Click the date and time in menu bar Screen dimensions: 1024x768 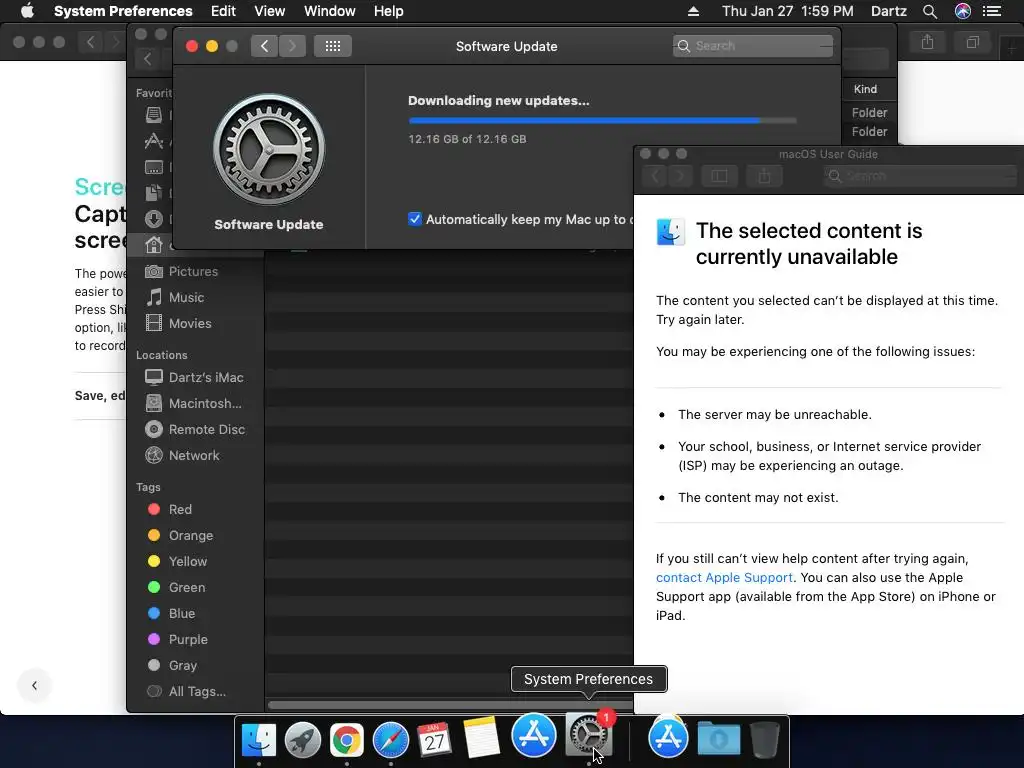[788, 11]
